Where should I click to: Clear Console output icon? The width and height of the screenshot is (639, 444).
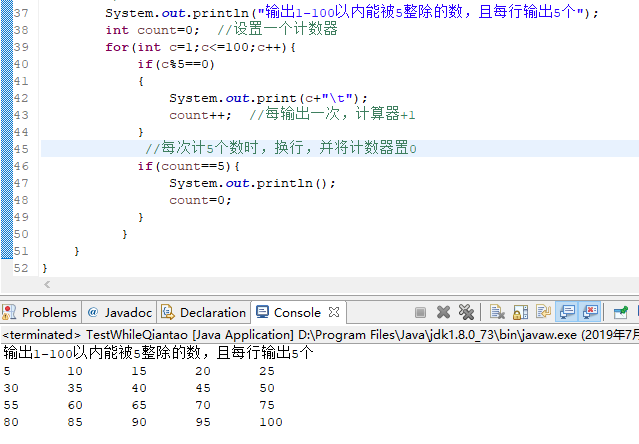[497, 312]
